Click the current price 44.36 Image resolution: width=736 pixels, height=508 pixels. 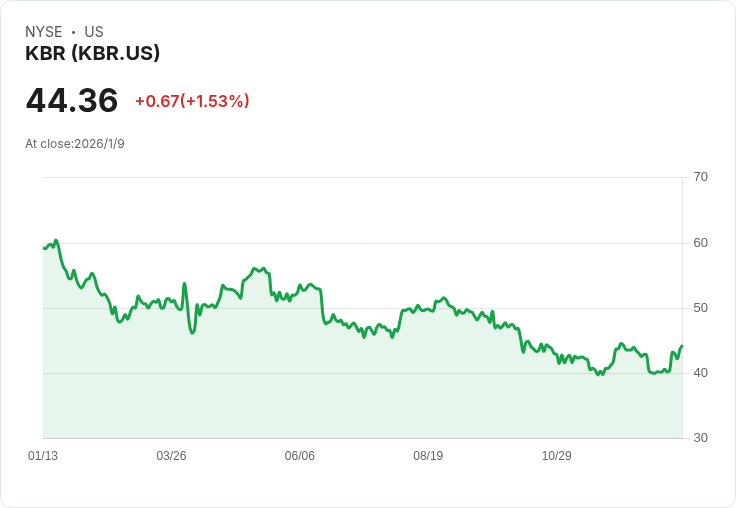(72, 100)
